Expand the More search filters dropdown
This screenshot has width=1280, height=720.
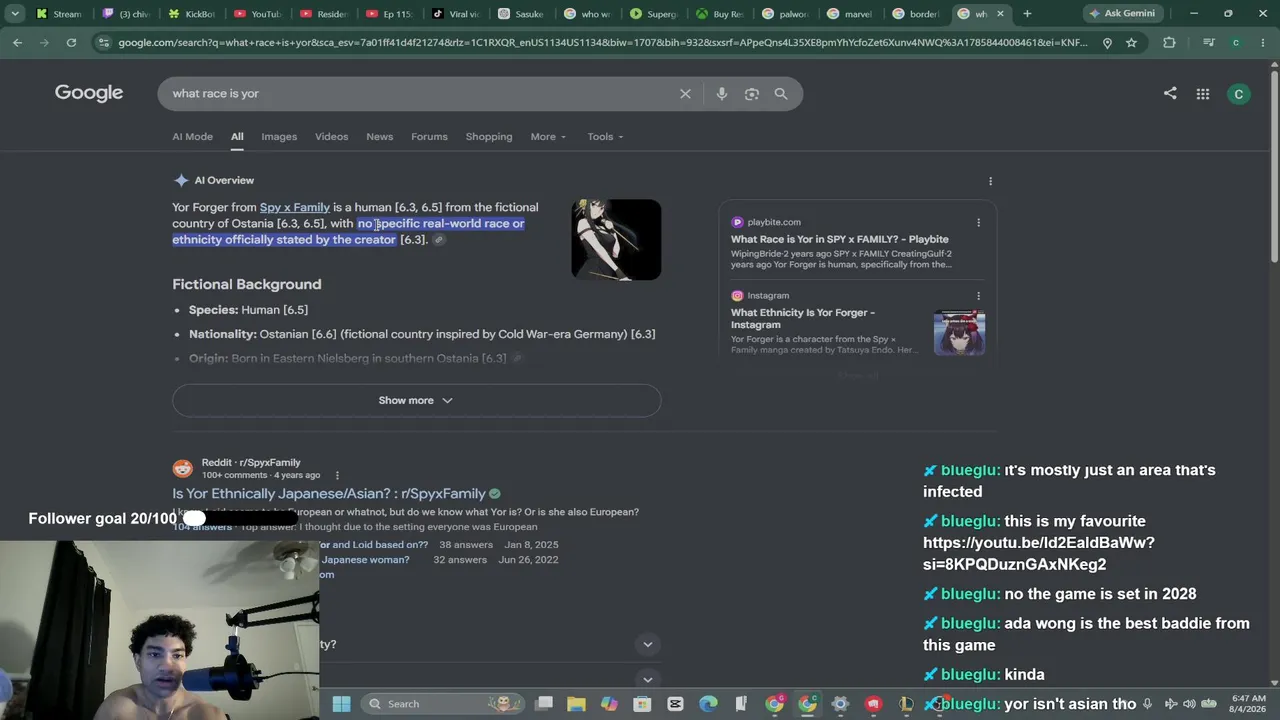point(548,137)
